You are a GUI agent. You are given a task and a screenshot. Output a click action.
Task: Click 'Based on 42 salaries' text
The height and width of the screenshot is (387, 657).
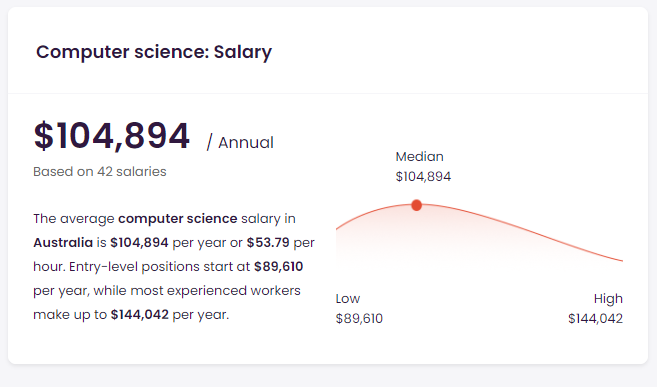(100, 172)
